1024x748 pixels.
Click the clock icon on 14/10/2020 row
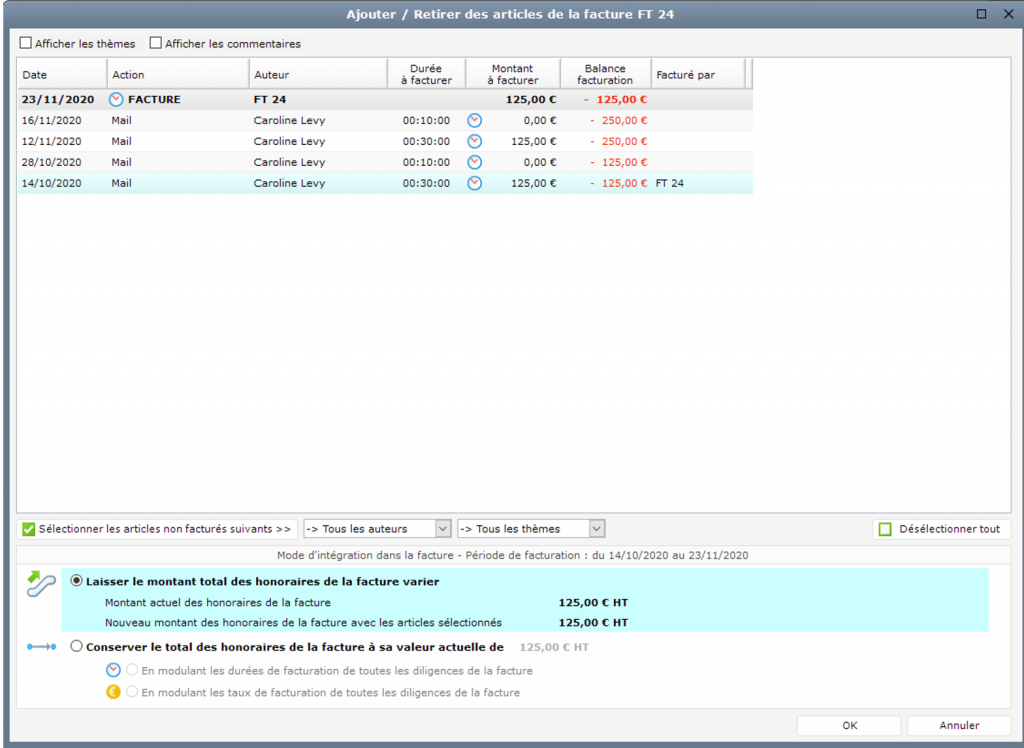[x=475, y=183]
